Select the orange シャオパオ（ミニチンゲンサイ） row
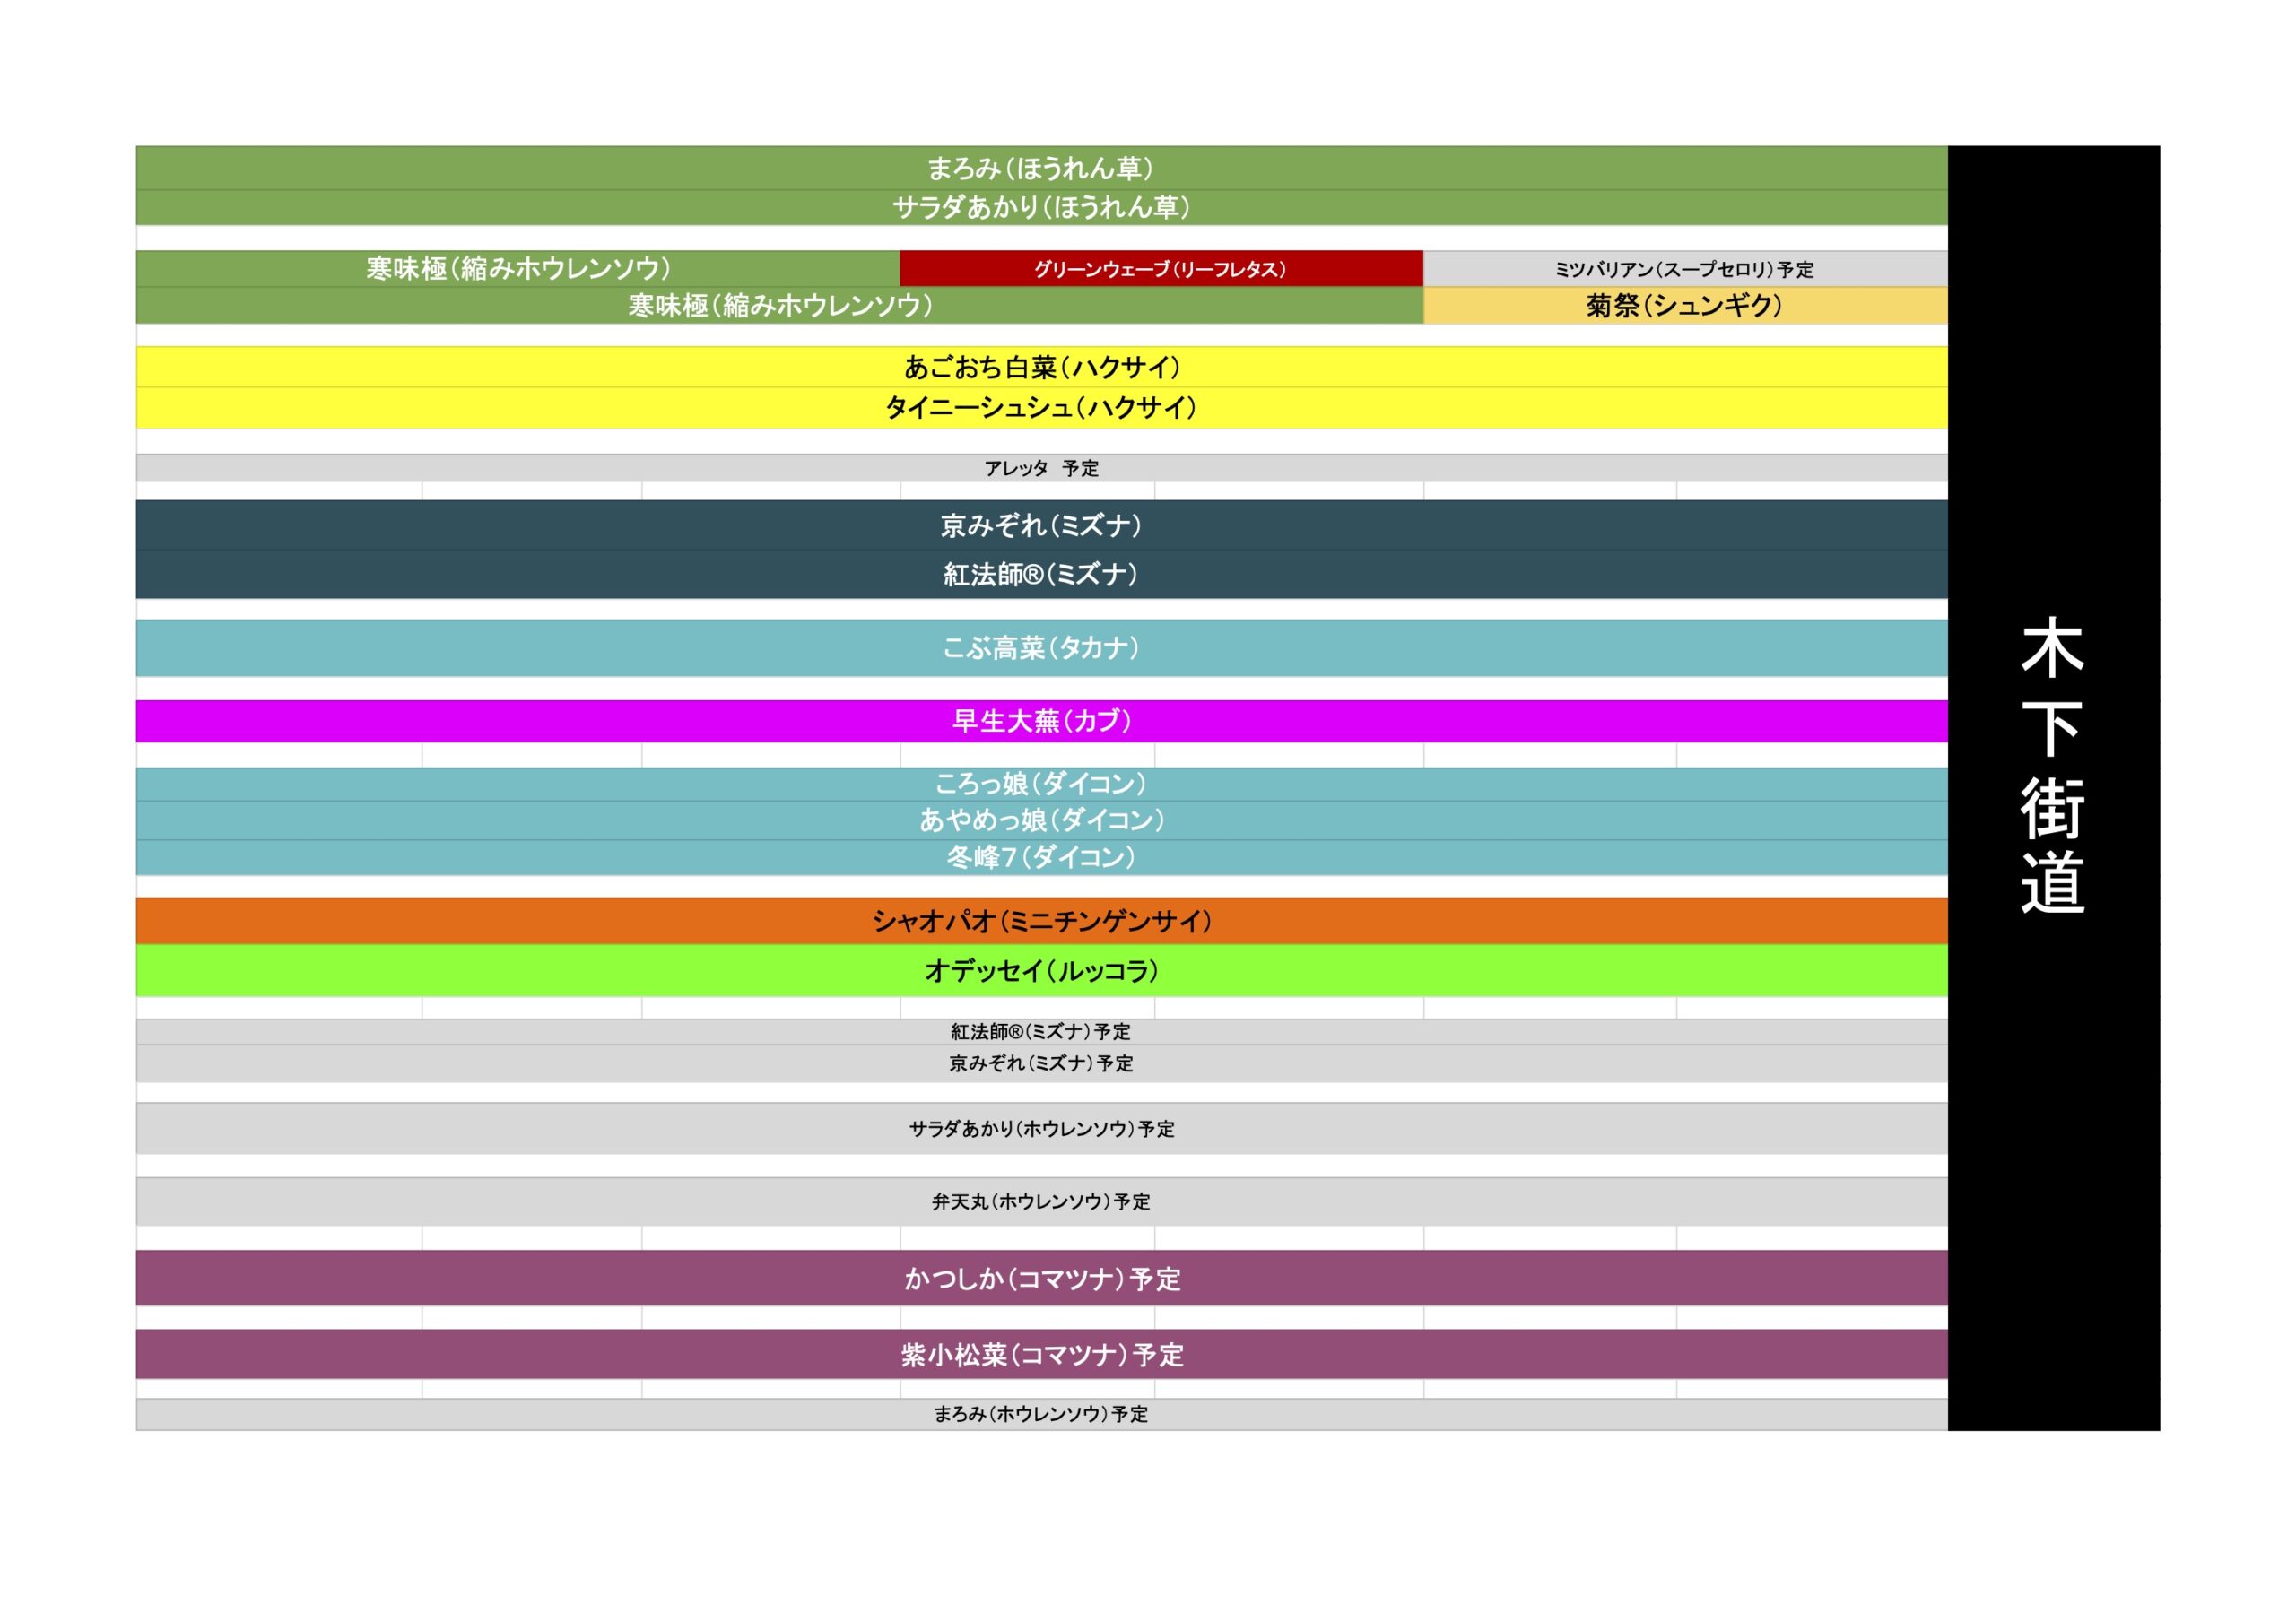2296x1622 pixels. point(1041,921)
